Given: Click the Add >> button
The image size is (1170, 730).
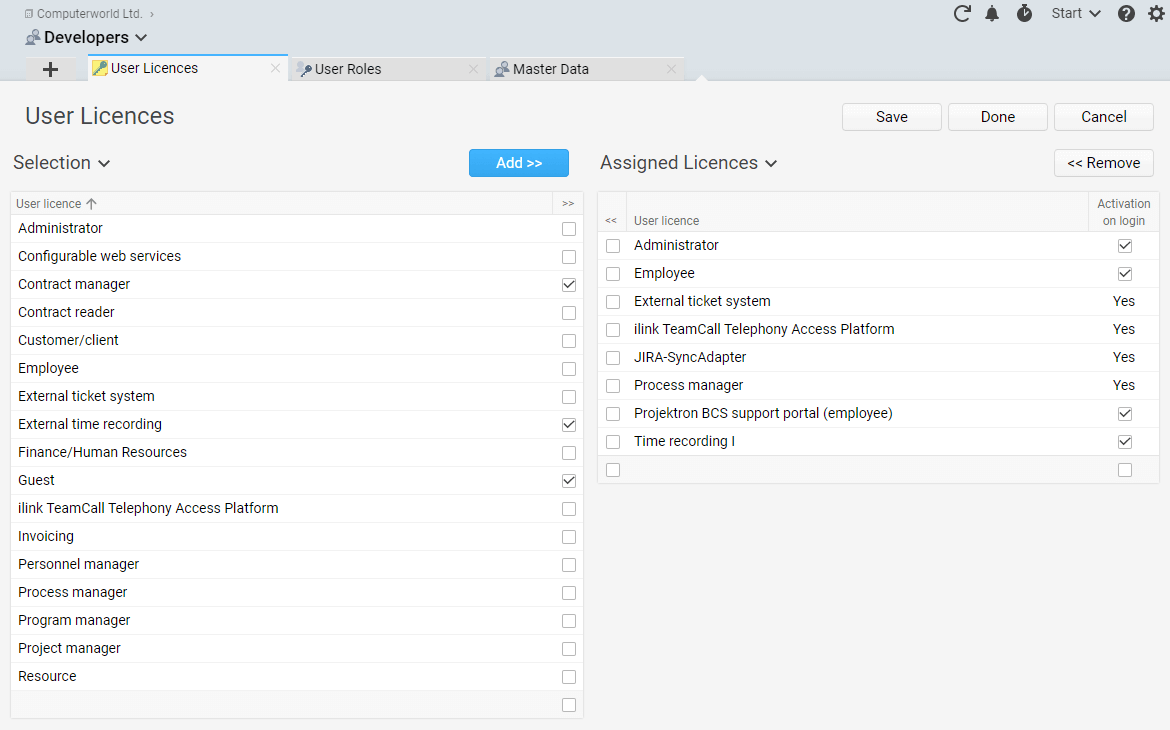Looking at the screenshot, I should click(519, 163).
